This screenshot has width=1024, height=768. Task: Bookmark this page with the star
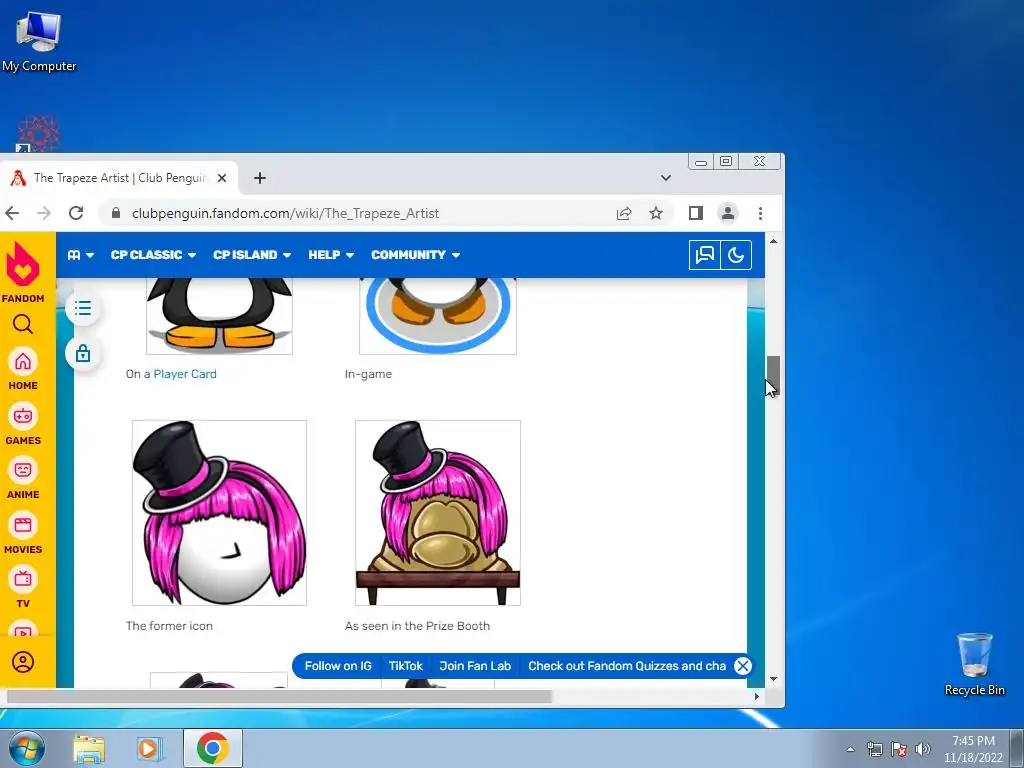click(x=656, y=213)
